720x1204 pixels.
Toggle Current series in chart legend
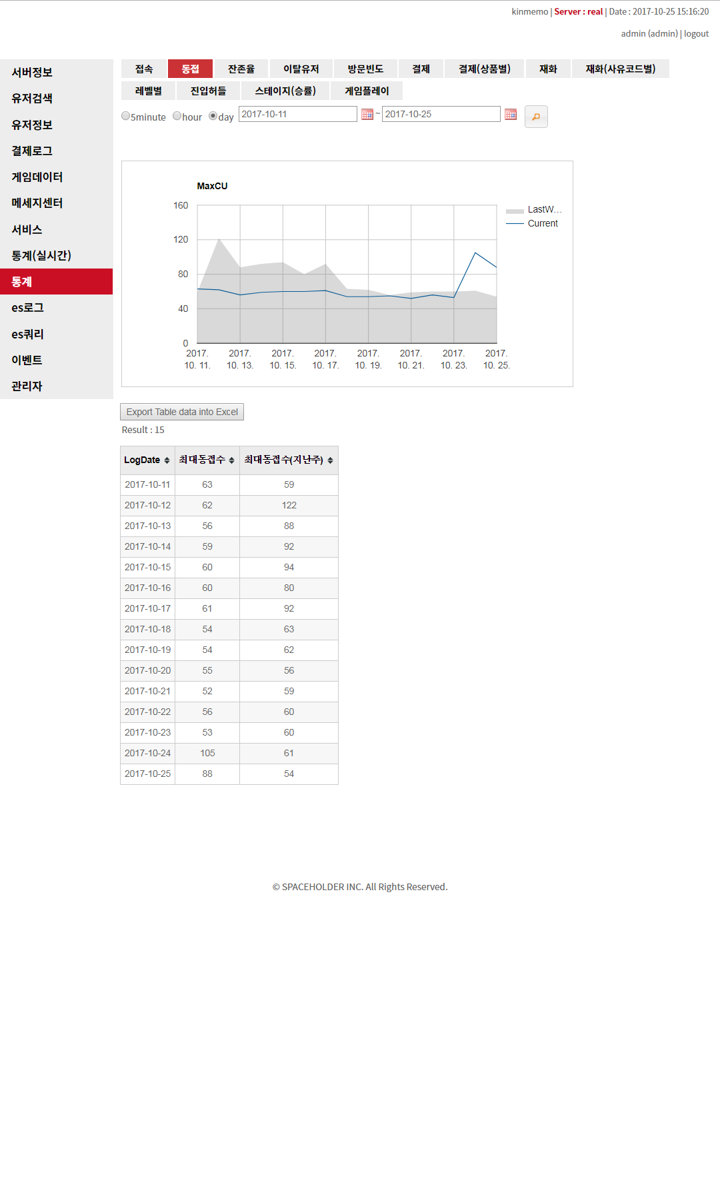click(x=533, y=224)
